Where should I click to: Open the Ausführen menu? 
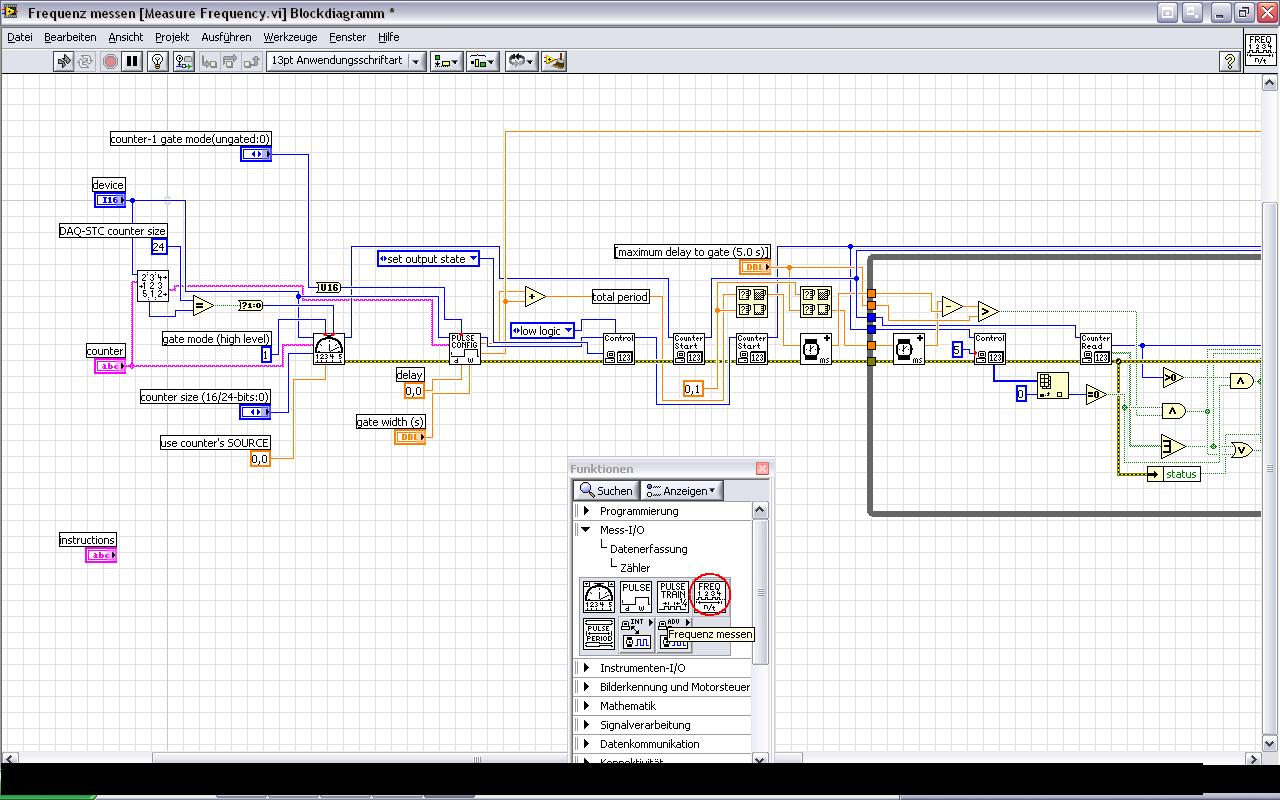tap(226, 37)
